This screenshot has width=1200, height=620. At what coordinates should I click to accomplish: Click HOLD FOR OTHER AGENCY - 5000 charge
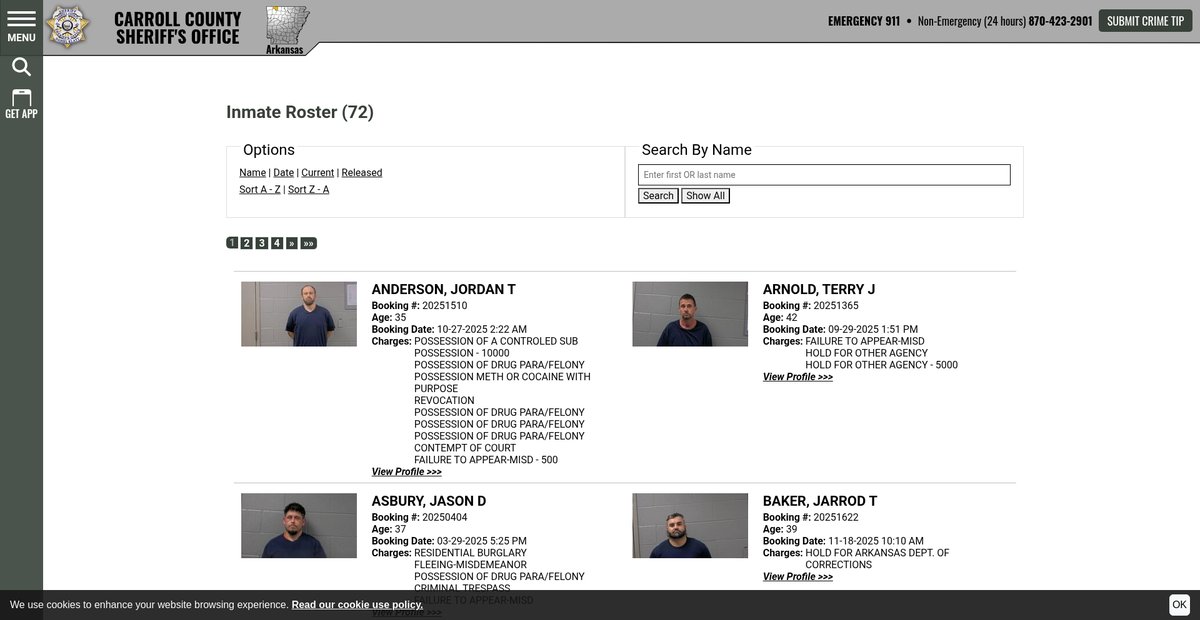[882, 365]
